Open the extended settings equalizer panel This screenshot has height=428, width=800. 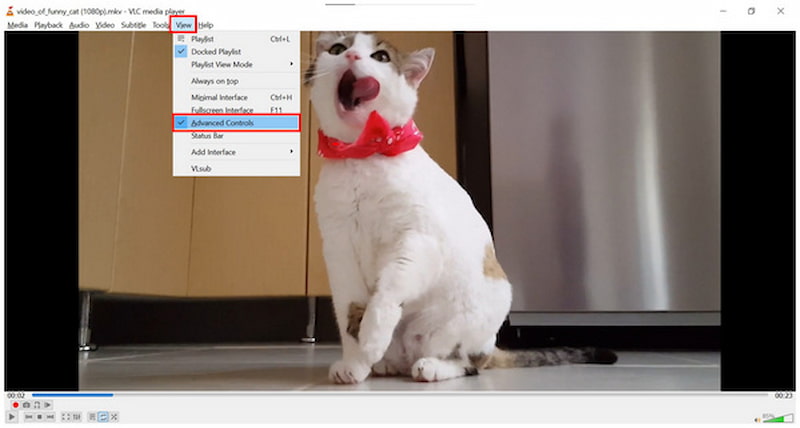click(x=77, y=417)
